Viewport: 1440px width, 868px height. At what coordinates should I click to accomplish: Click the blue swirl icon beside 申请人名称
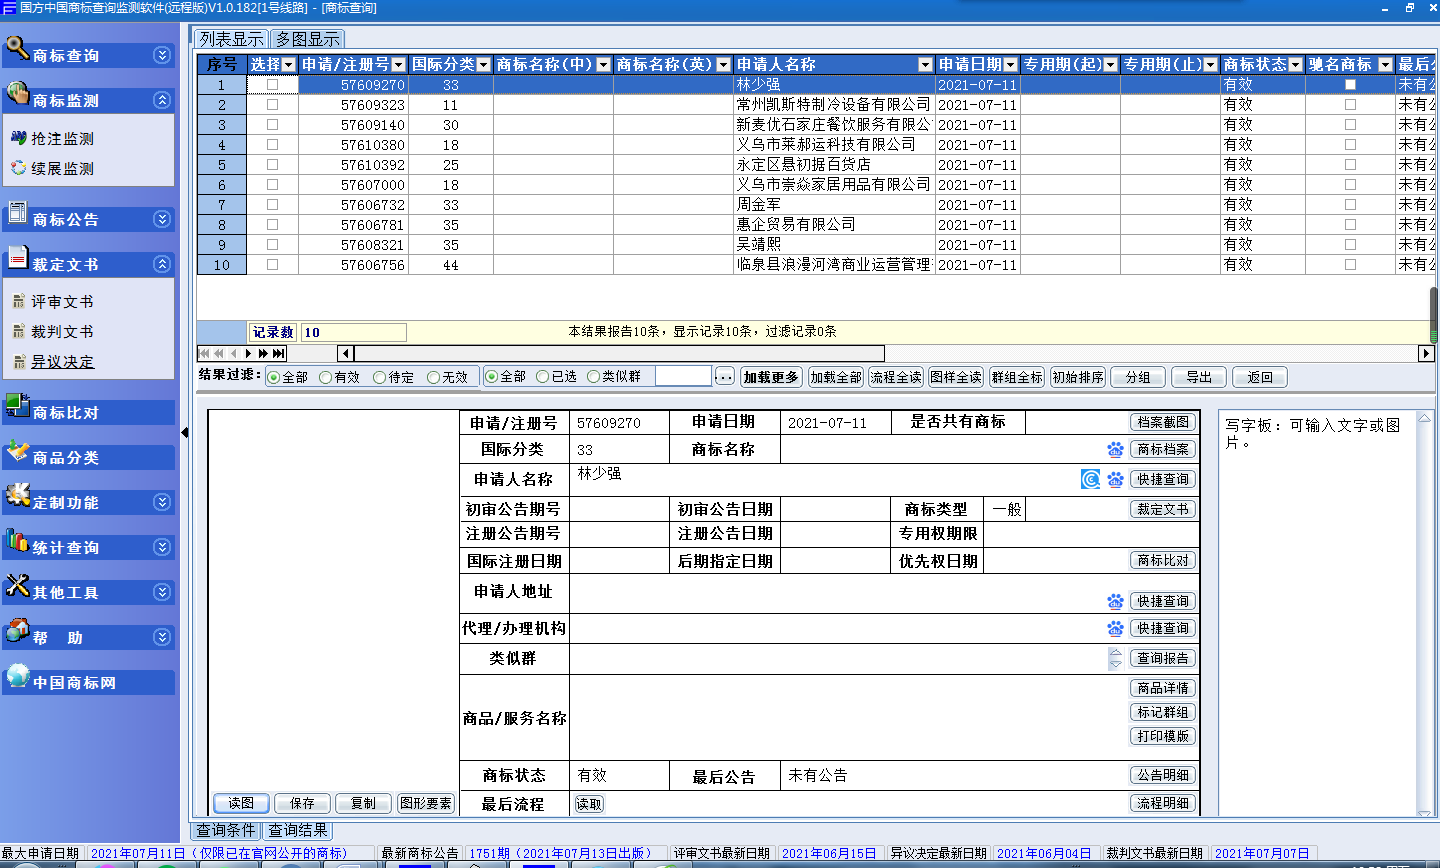tap(1091, 480)
